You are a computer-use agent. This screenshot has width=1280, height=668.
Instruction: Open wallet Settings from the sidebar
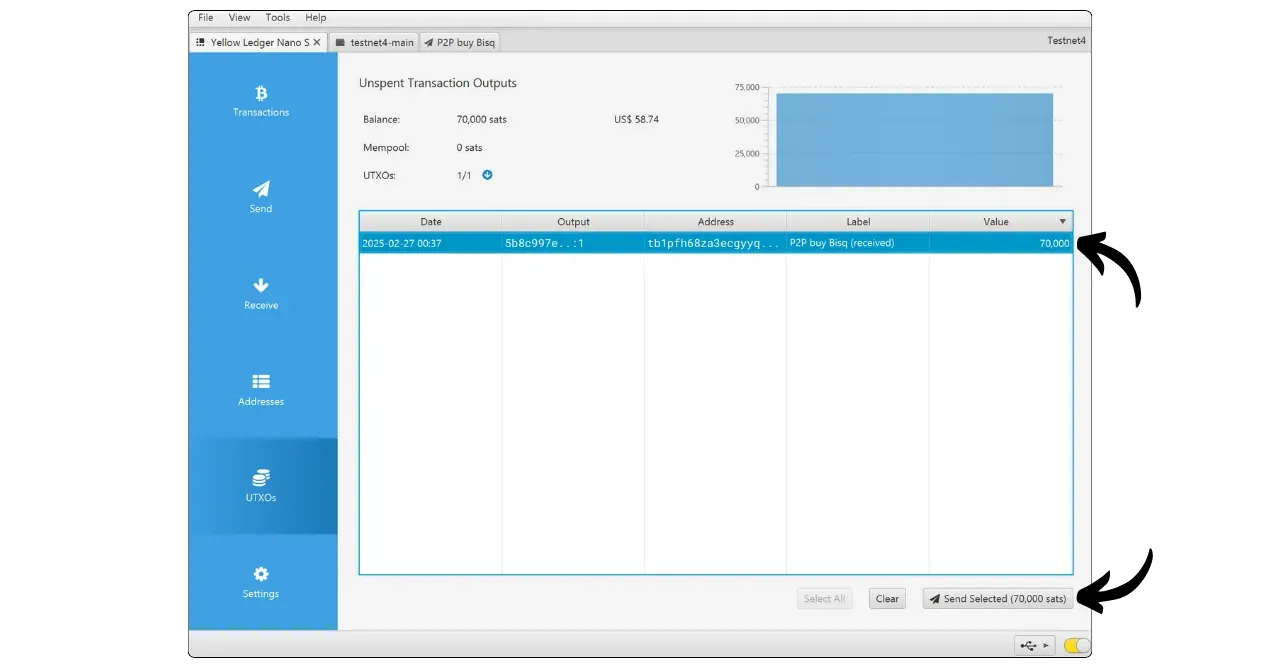(261, 582)
